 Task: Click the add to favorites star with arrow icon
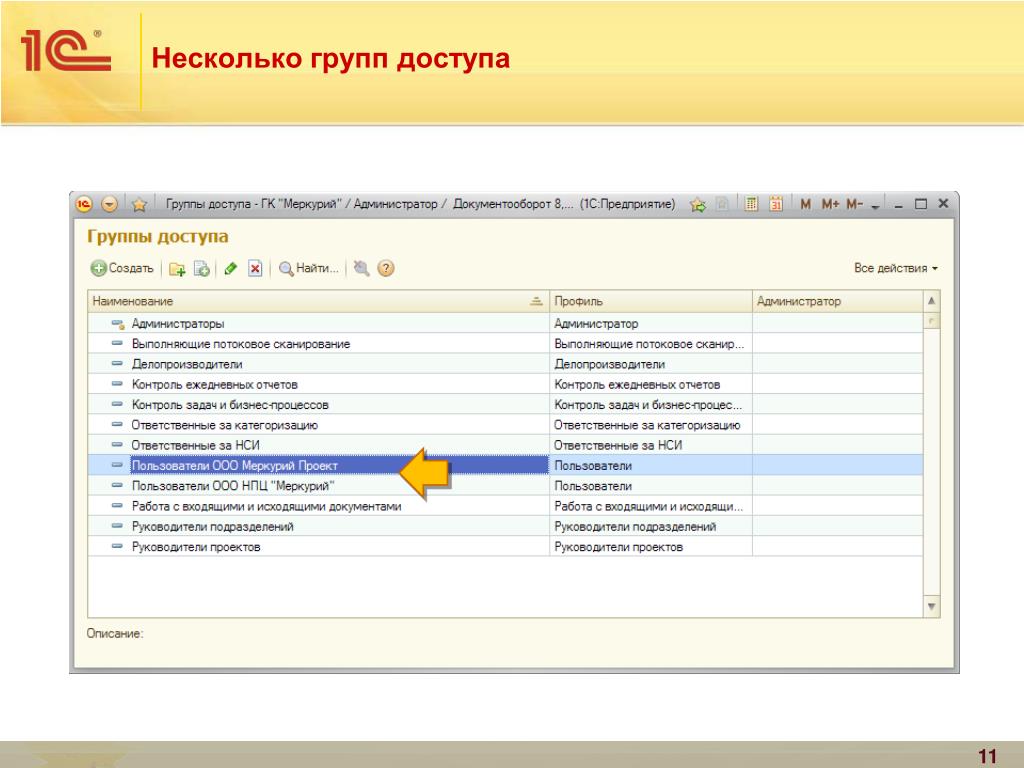698,205
